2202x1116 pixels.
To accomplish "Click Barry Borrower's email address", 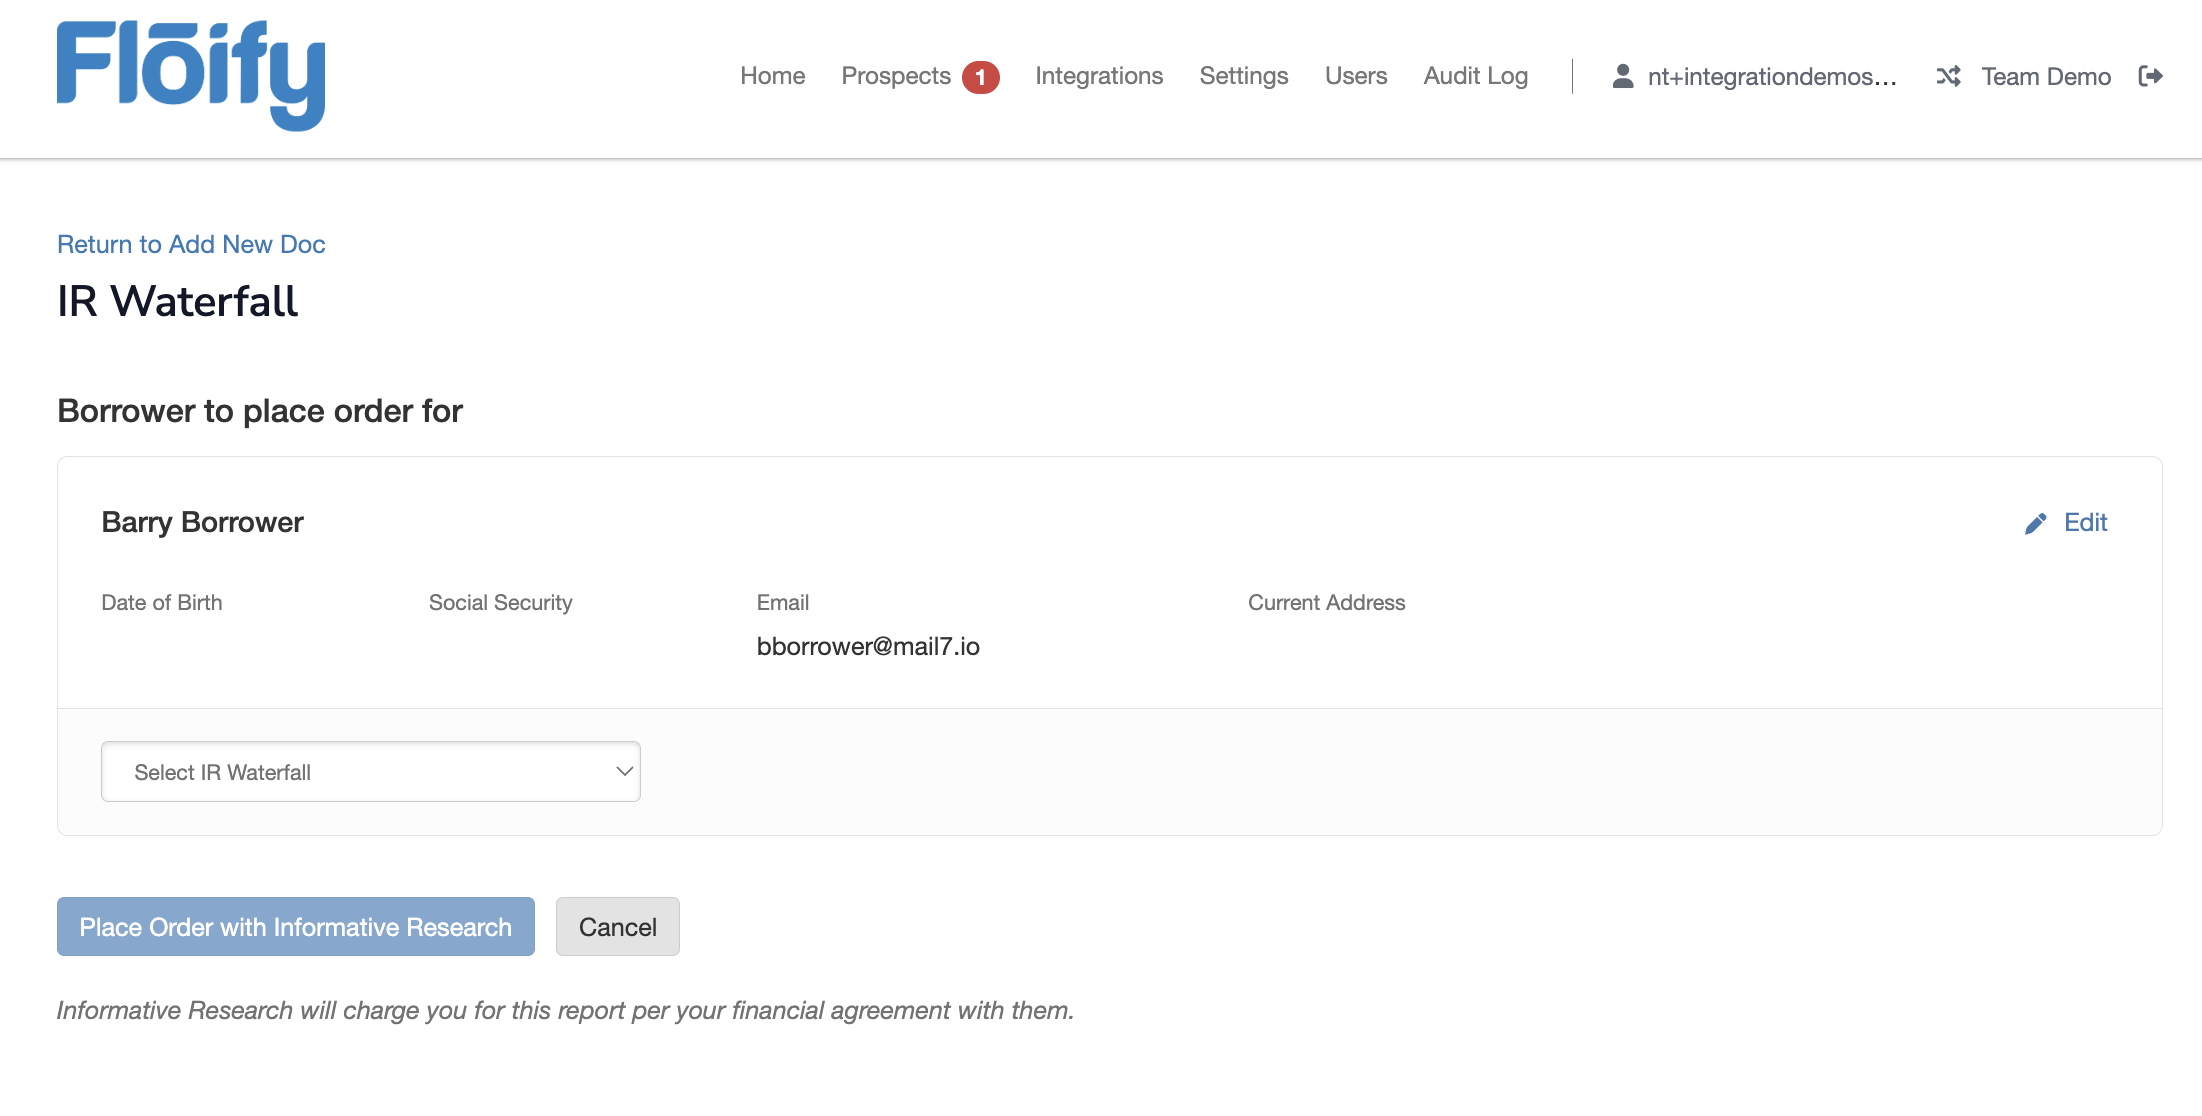I will point(868,646).
